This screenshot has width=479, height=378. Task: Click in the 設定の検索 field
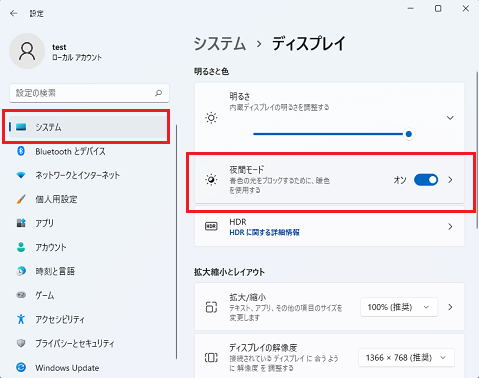pos(89,93)
